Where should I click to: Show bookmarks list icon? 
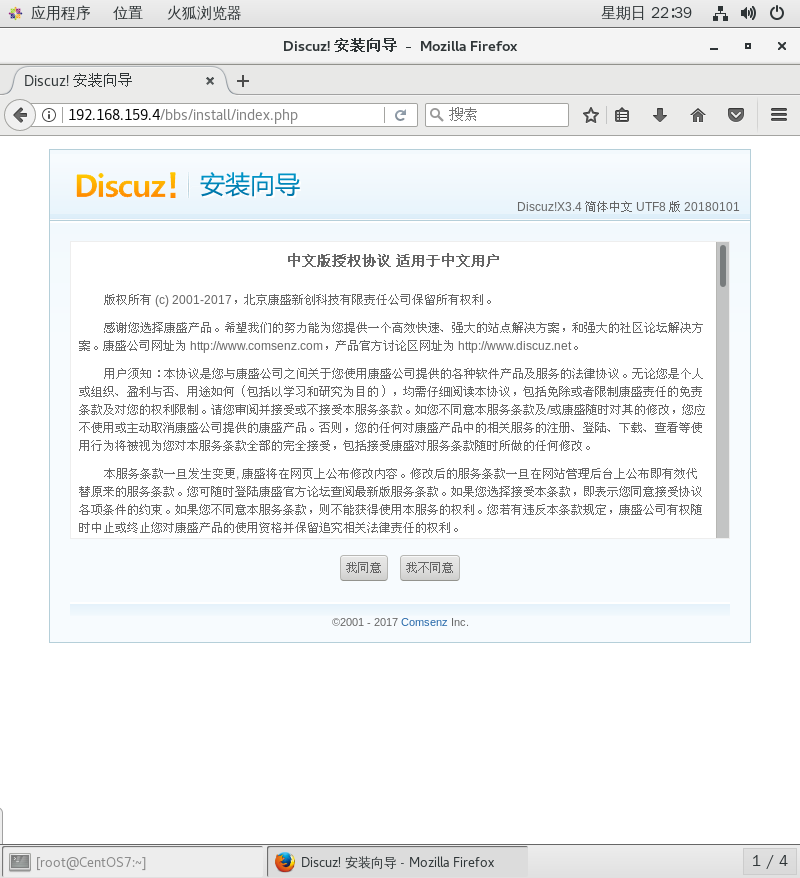tap(622, 115)
